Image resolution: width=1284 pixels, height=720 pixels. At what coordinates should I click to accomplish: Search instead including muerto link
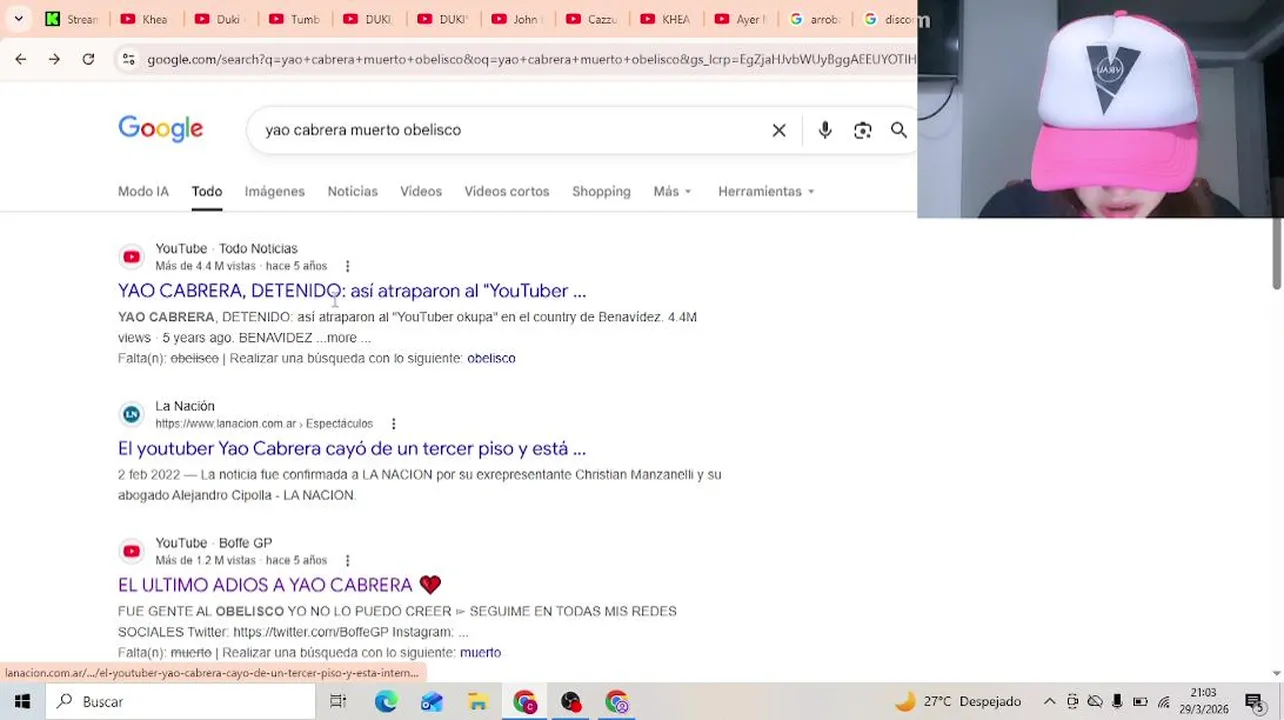[480, 652]
